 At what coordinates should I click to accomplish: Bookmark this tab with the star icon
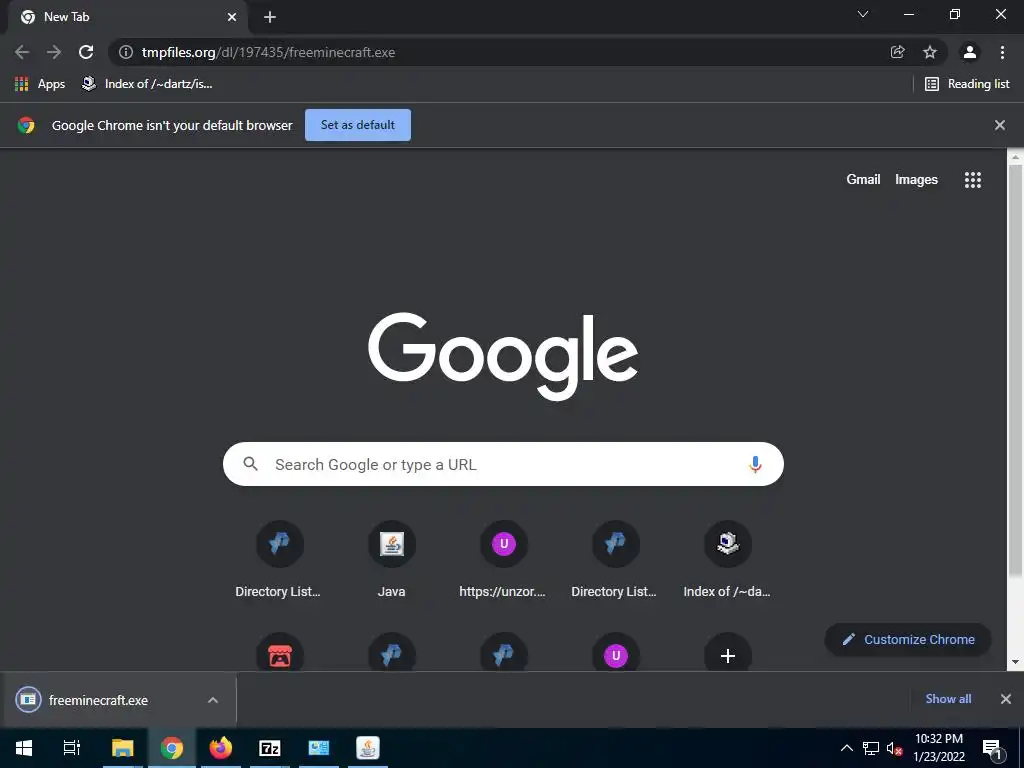930,52
